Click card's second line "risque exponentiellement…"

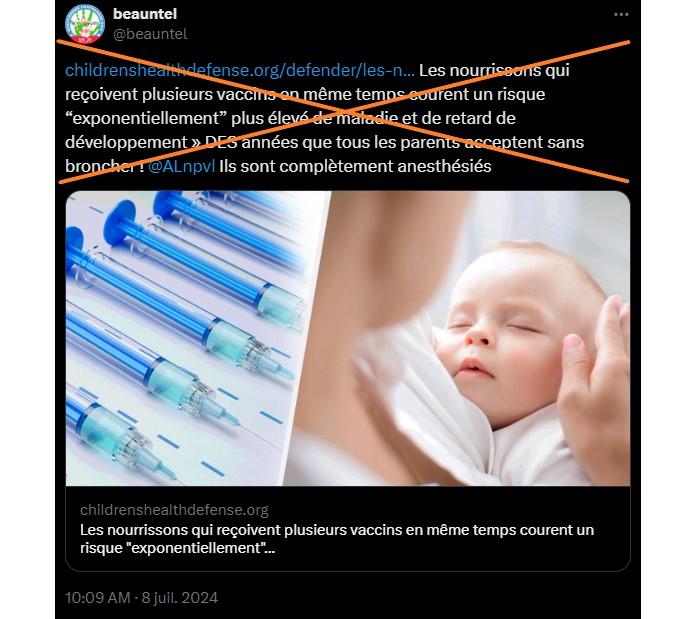coord(178,548)
